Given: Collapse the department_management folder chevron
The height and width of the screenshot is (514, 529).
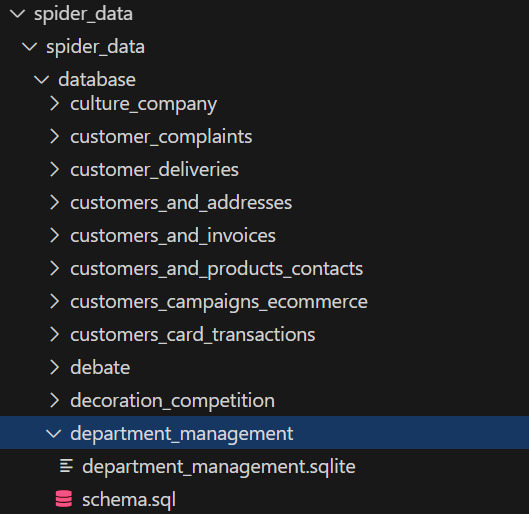Looking at the screenshot, I should pos(54,433).
